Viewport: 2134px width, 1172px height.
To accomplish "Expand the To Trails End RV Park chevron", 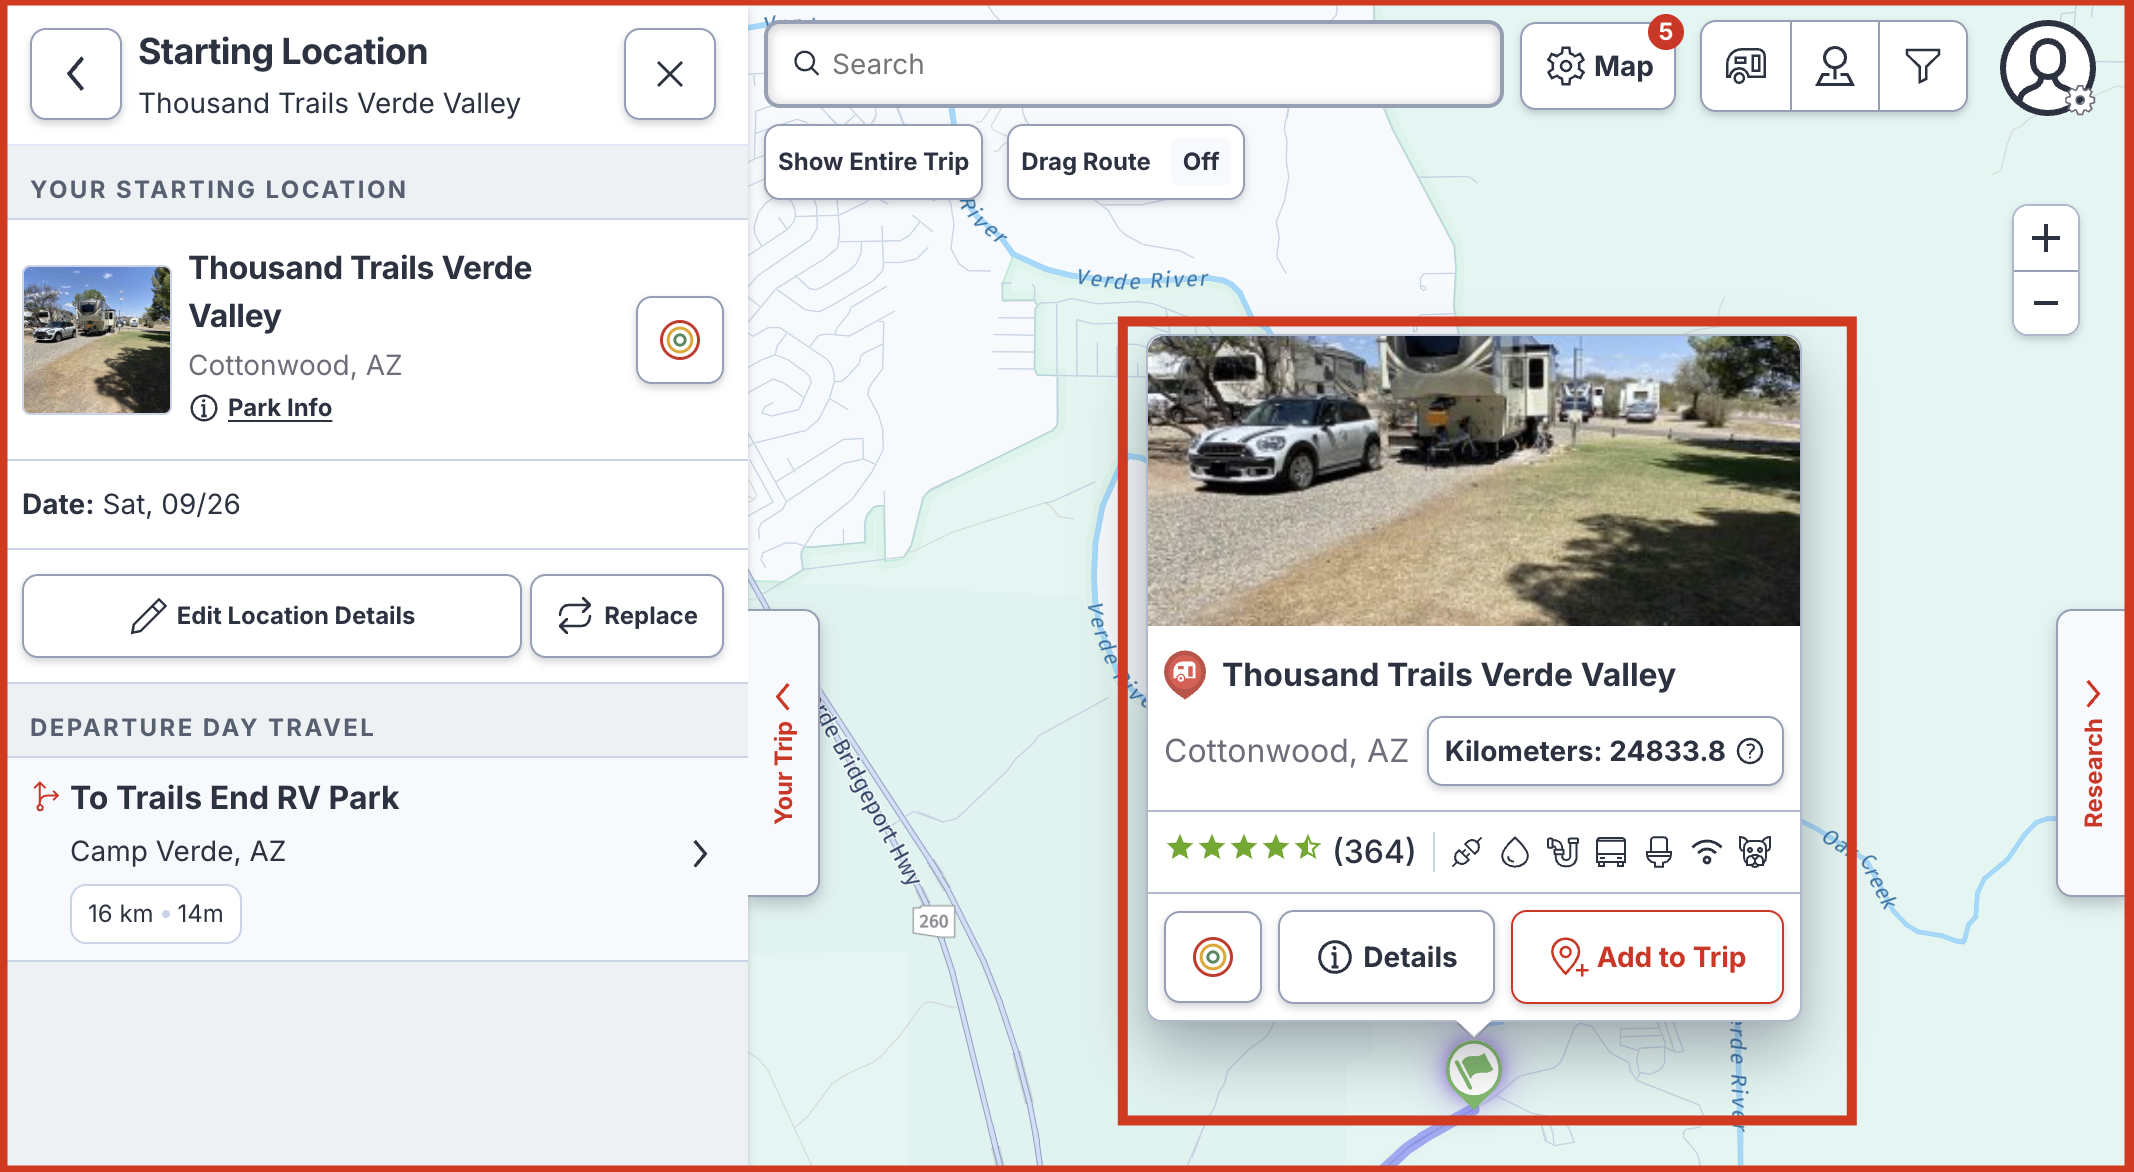I will click(700, 854).
